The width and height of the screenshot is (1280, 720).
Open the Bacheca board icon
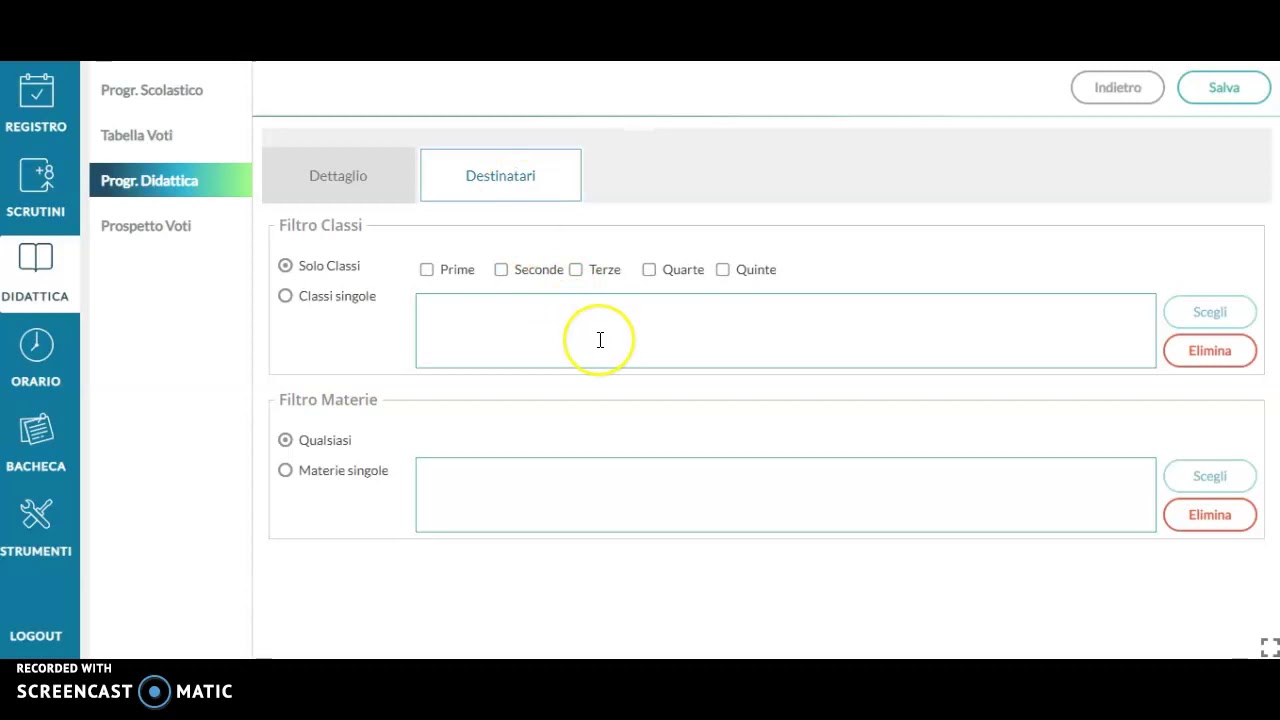pyautogui.click(x=36, y=431)
